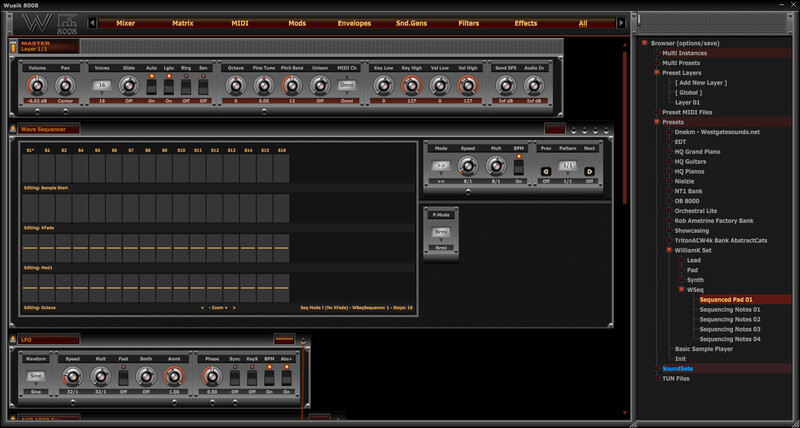This screenshot has width=800, height=428.
Task: Toggle the LFO Fast switch
Action: [x=123, y=378]
